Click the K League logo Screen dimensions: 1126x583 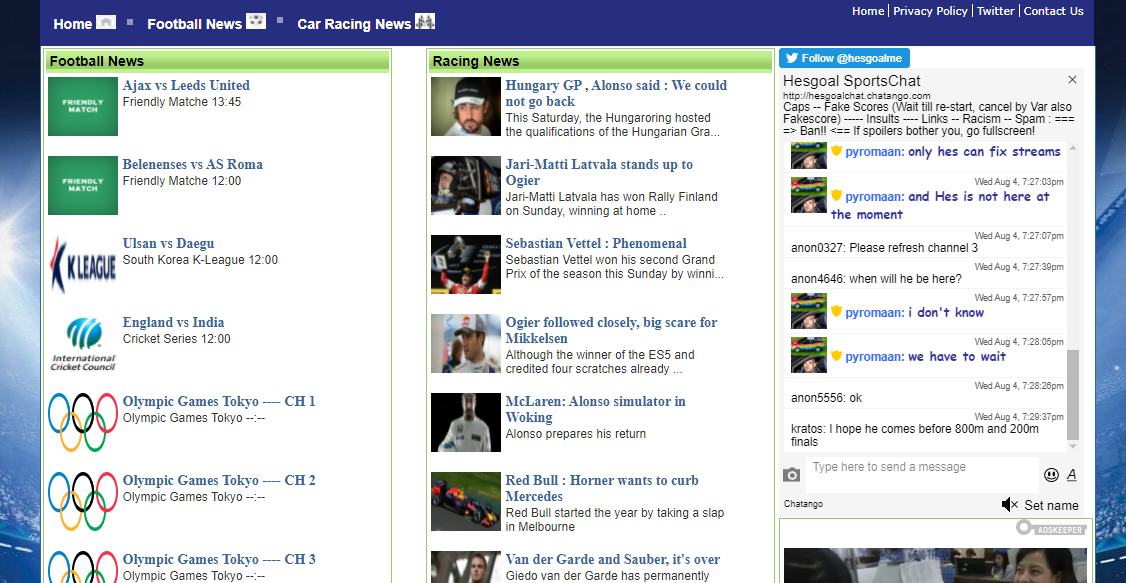pos(83,264)
